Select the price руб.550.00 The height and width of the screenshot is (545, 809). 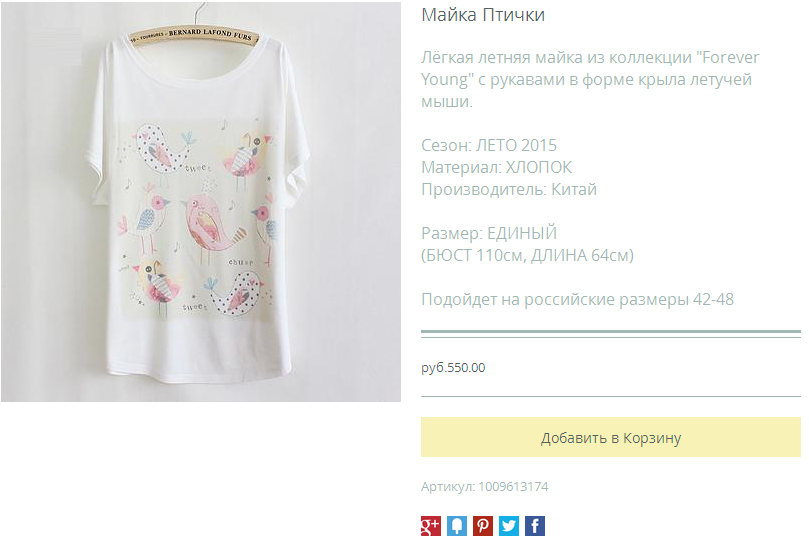pos(453,367)
